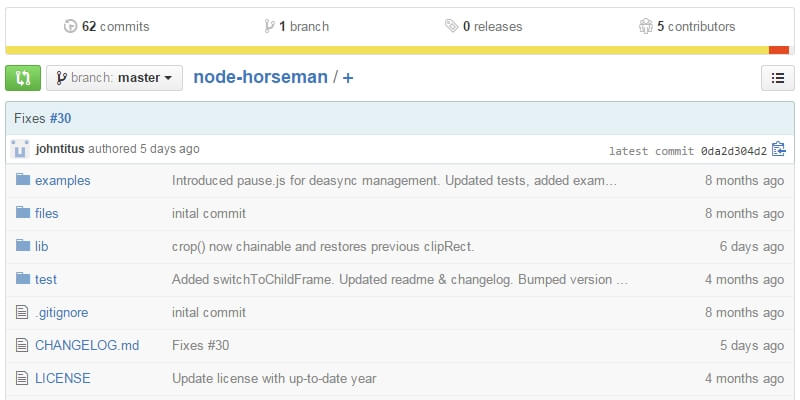Open issue #30 link in commit message
Screen dimensions: 800x400
click(x=60, y=118)
